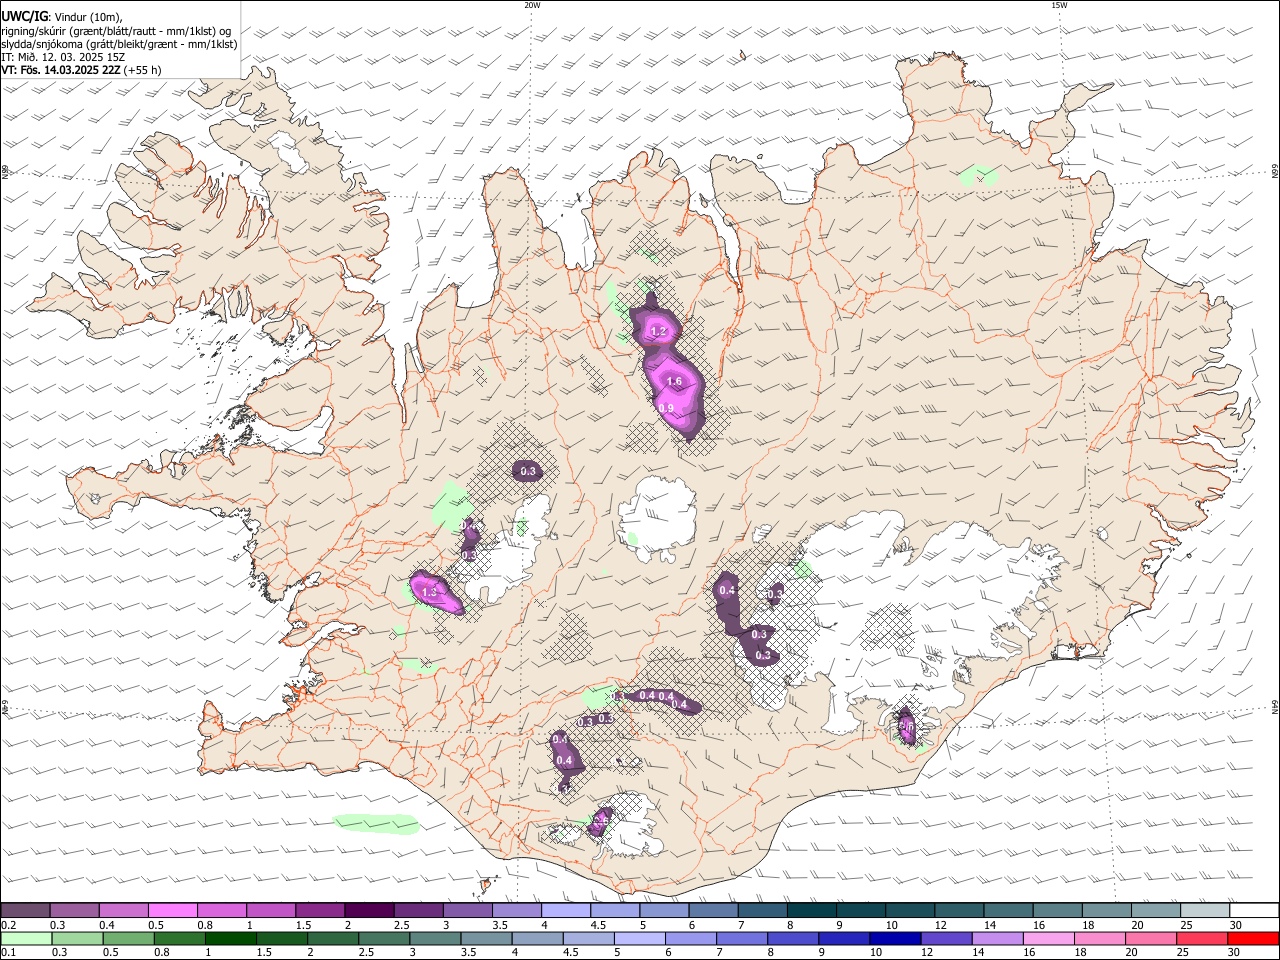Click the 1.3 snowfall value on the map
1280x960 pixels.
pyautogui.click(x=430, y=593)
